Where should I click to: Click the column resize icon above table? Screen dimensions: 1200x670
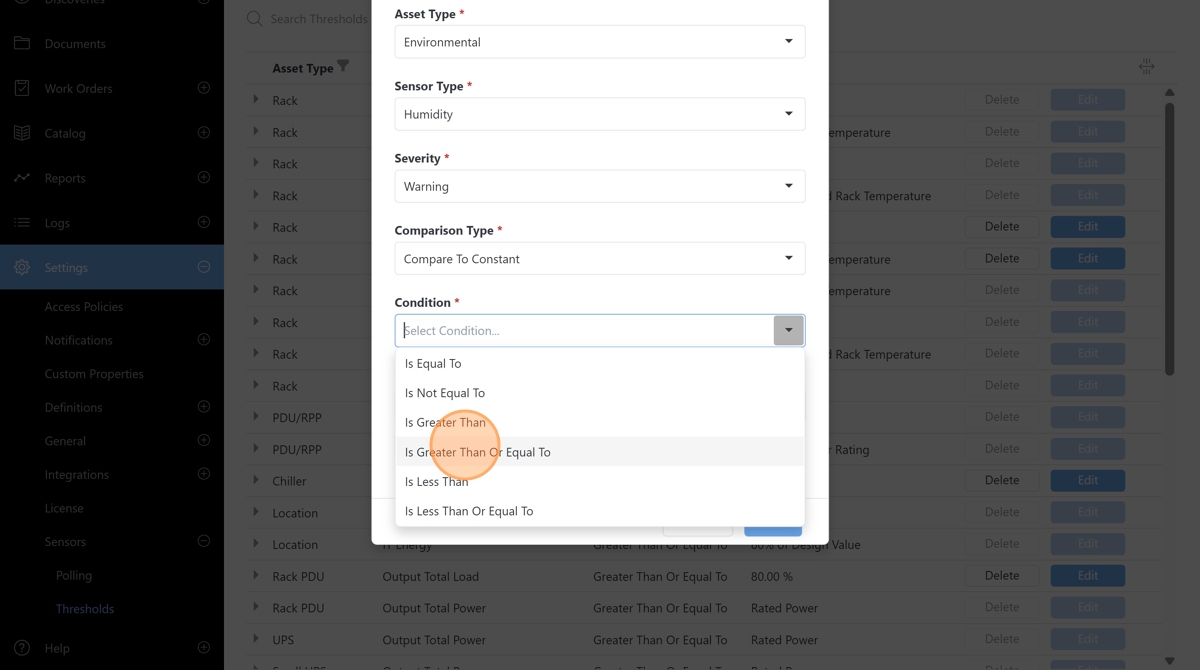(1146, 67)
